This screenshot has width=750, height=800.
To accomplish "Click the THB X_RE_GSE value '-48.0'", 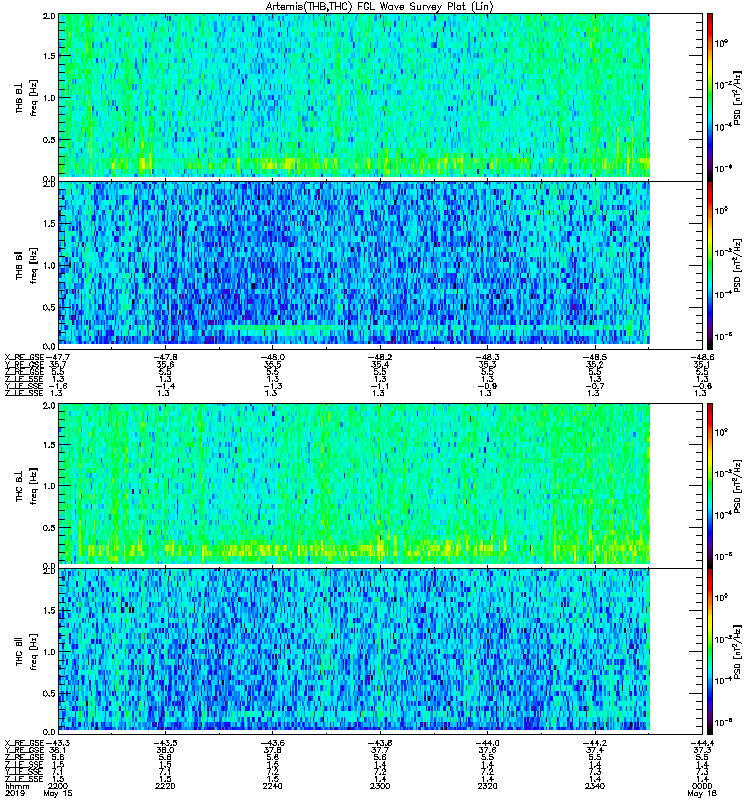I will tap(272, 357).
